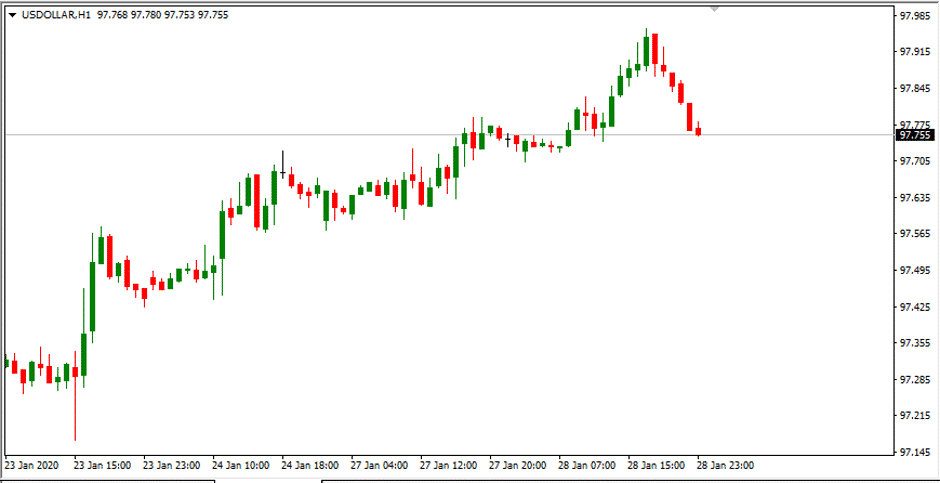Image resolution: width=940 pixels, height=483 pixels.
Task: Click the 97.985 price scale label
Action: point(915,16)
